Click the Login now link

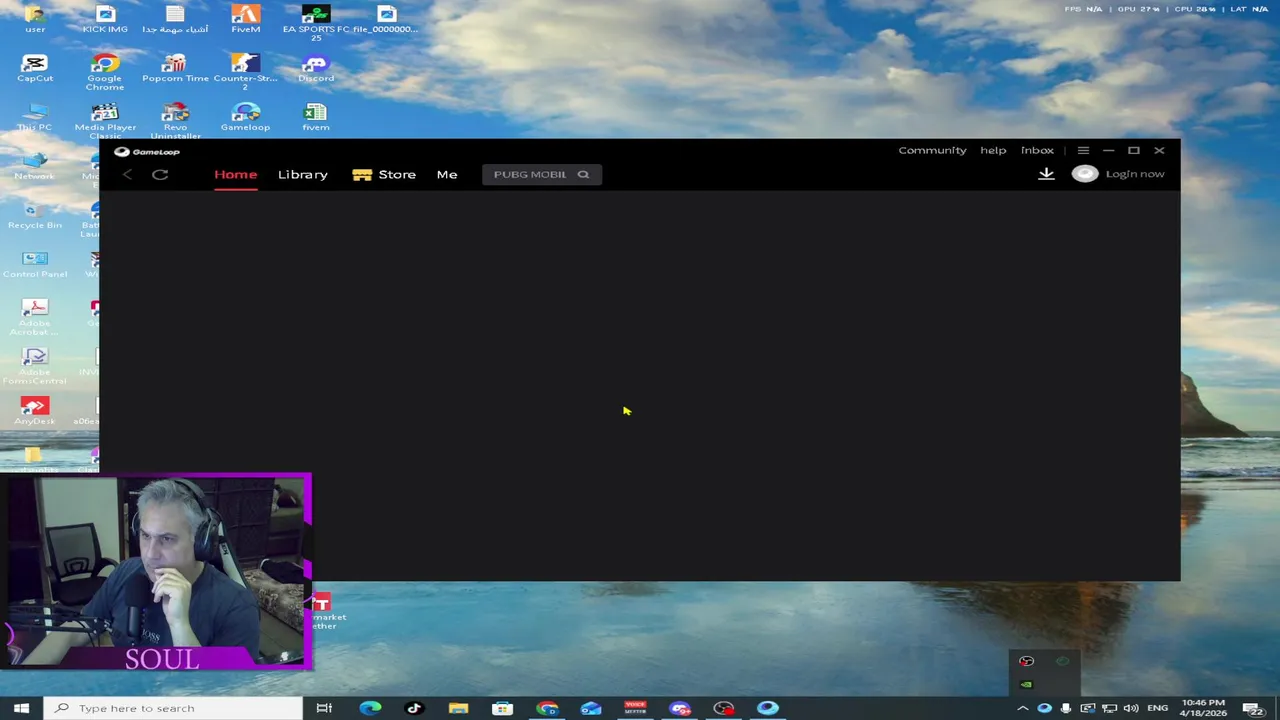1135,174
